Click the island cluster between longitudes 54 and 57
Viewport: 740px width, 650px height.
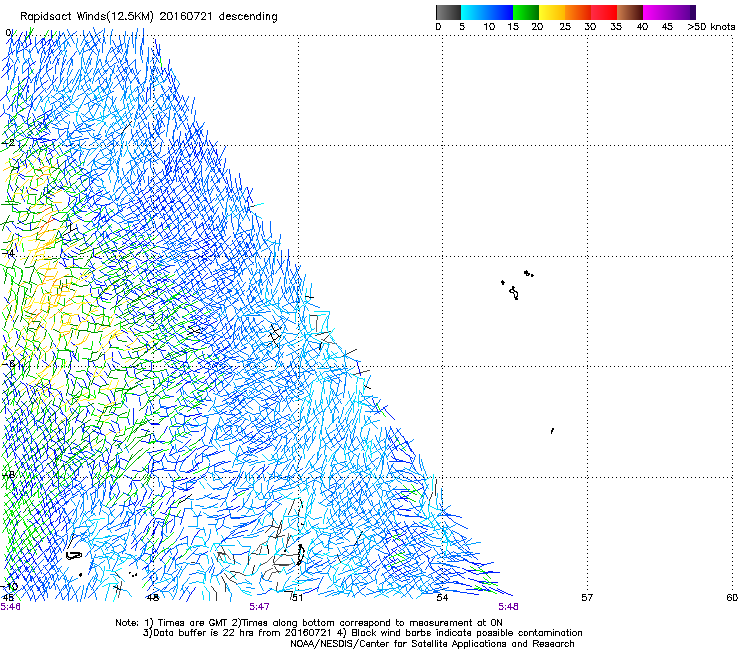[x=517, y=285]
